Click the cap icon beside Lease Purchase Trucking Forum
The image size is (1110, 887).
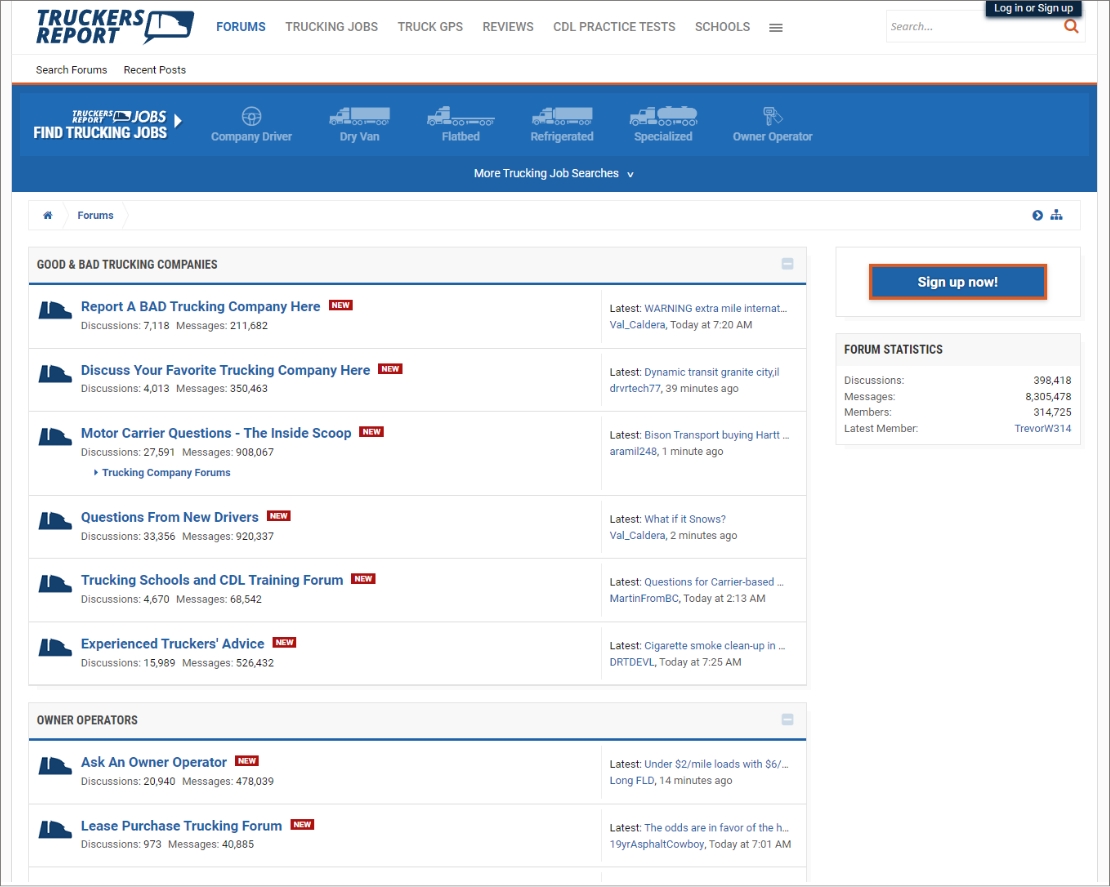click(55, 830)
